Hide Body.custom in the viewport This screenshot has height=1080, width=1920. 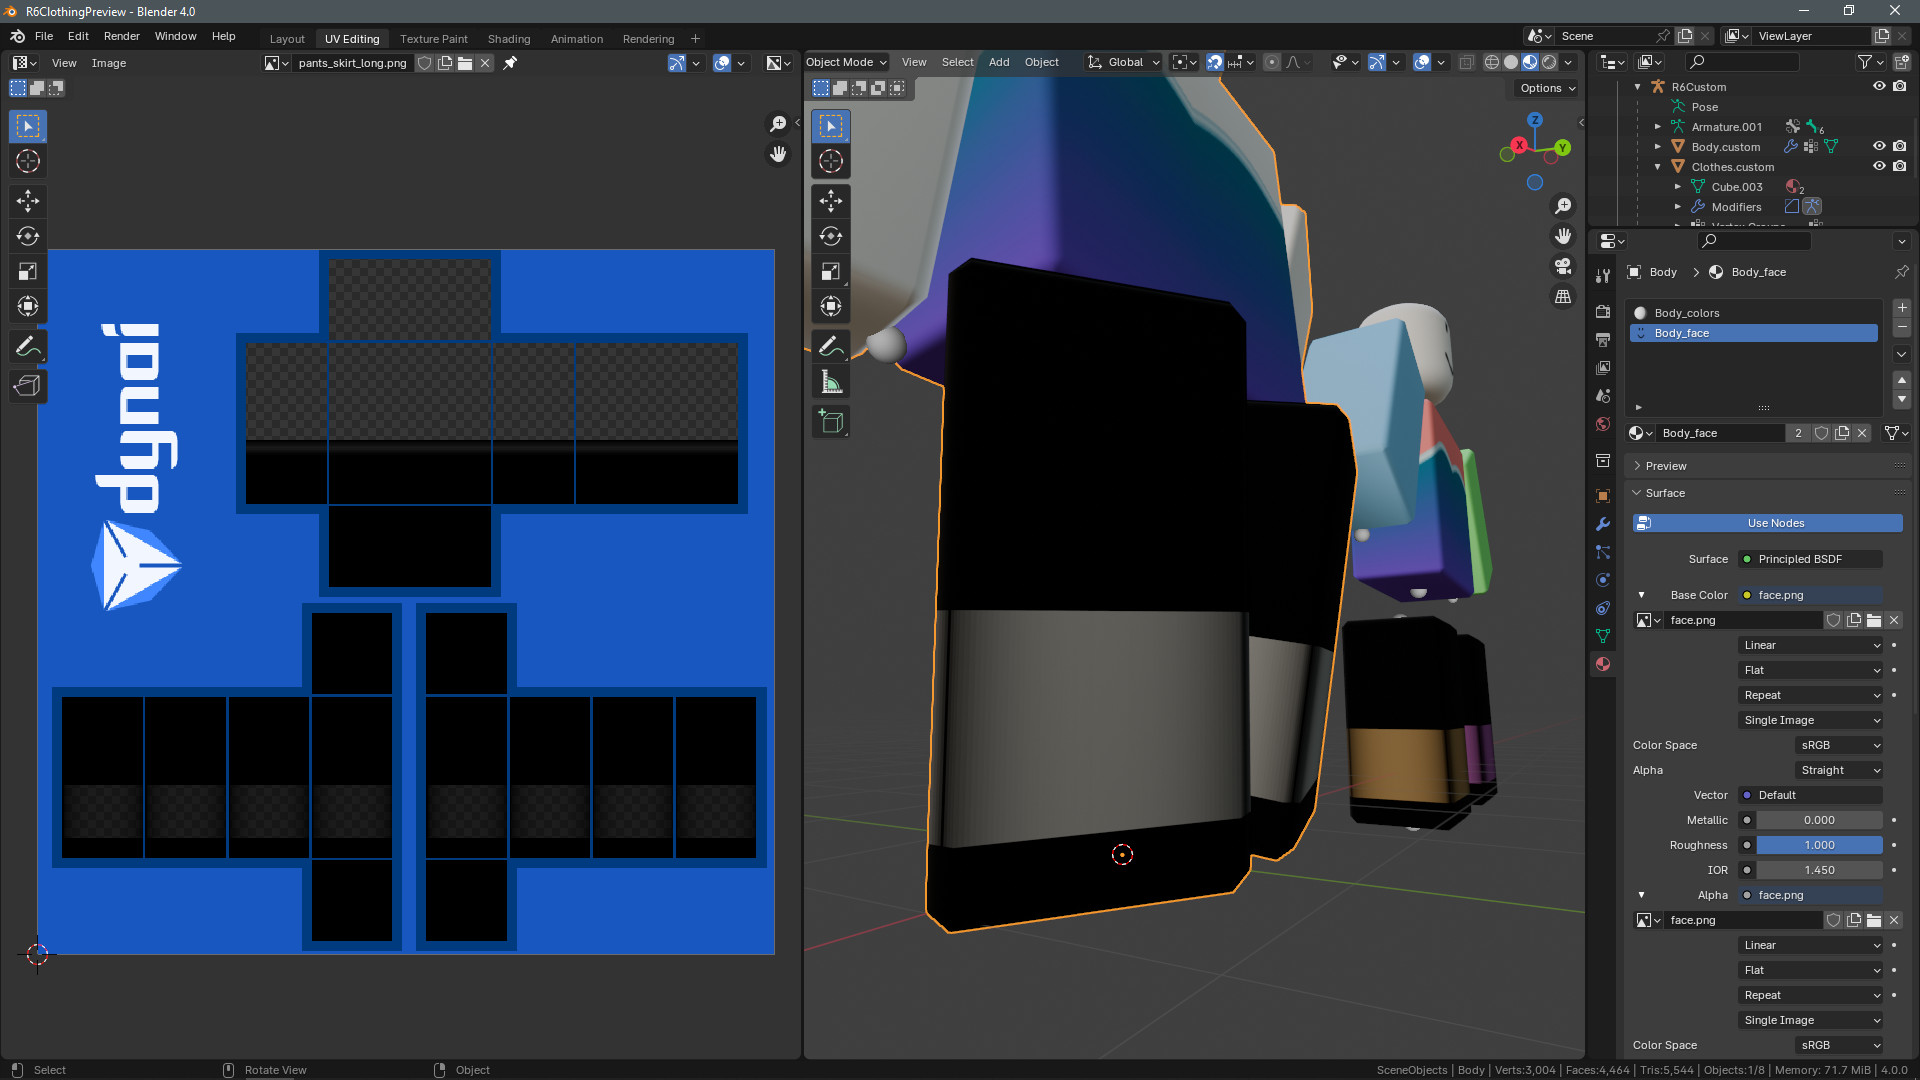[1880, 146]
